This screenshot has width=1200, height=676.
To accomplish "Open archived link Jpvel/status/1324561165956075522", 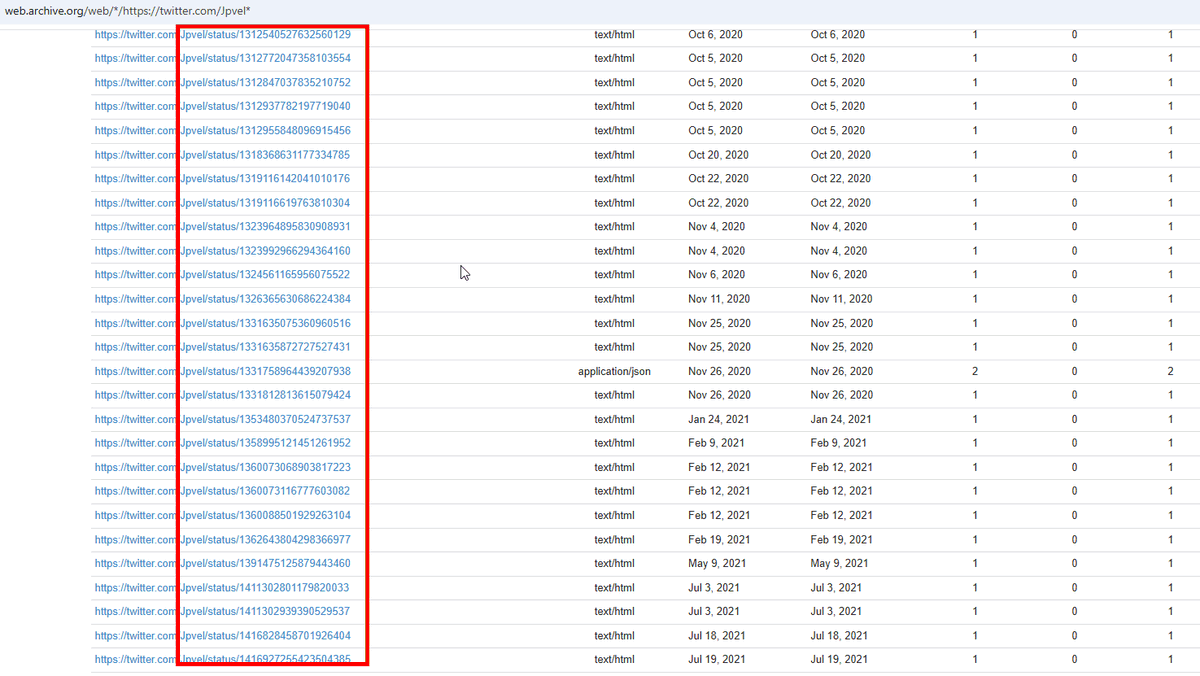I will [223, 274].
